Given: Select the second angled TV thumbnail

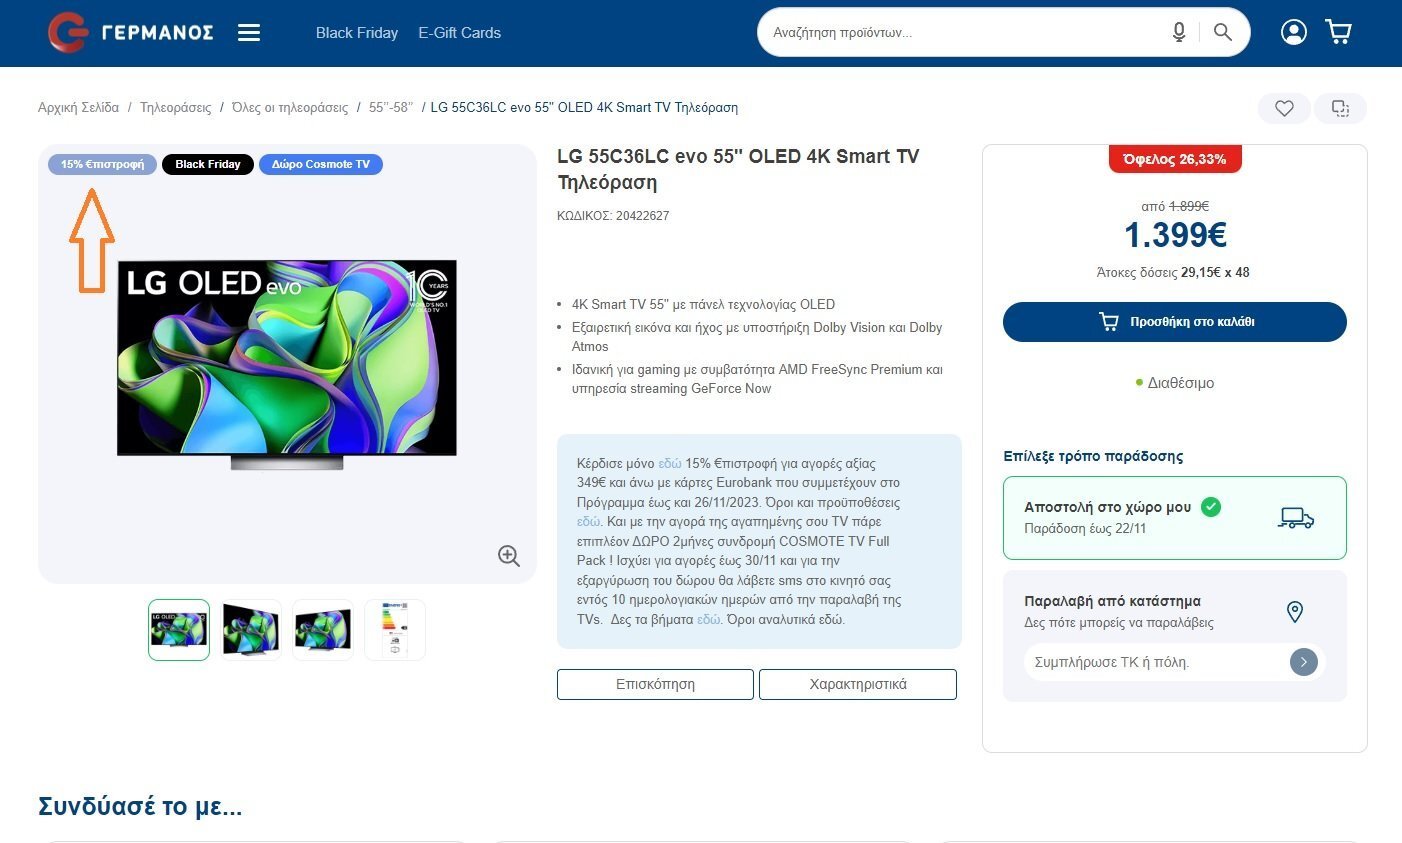Looking at the screenshot, I should [251, 630].
